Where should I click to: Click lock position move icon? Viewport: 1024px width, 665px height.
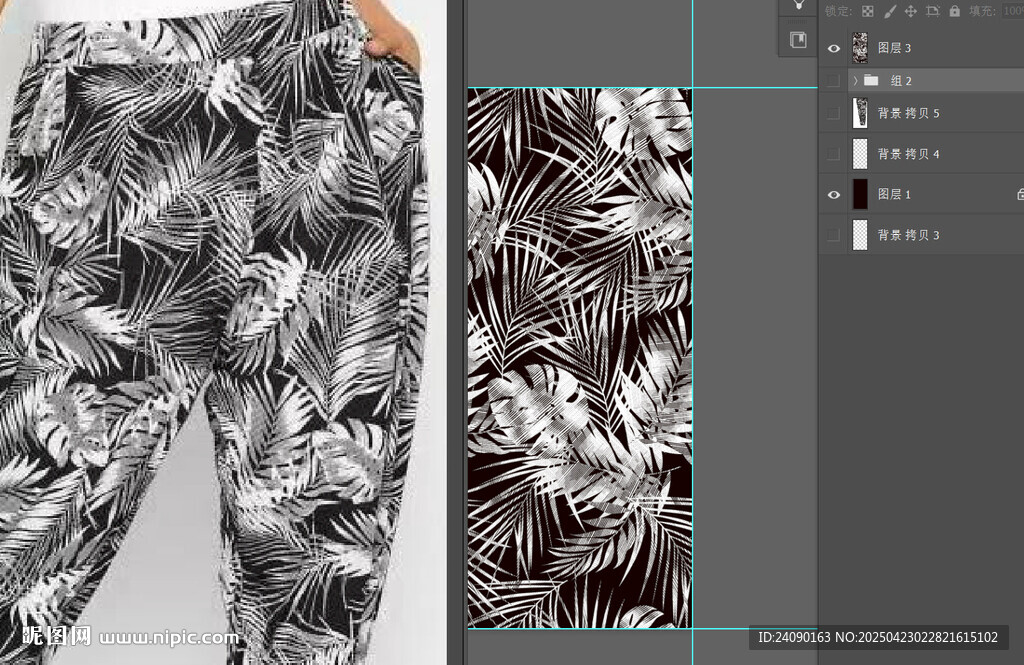click(910, 11)
